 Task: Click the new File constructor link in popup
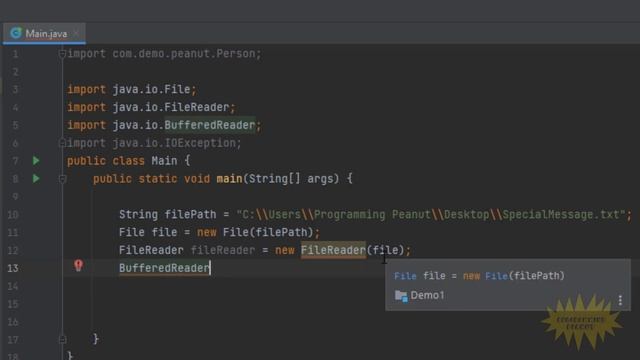coord(496,276)
